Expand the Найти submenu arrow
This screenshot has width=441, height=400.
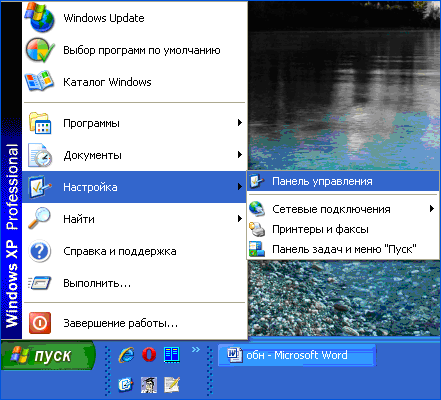pos(239,219)
